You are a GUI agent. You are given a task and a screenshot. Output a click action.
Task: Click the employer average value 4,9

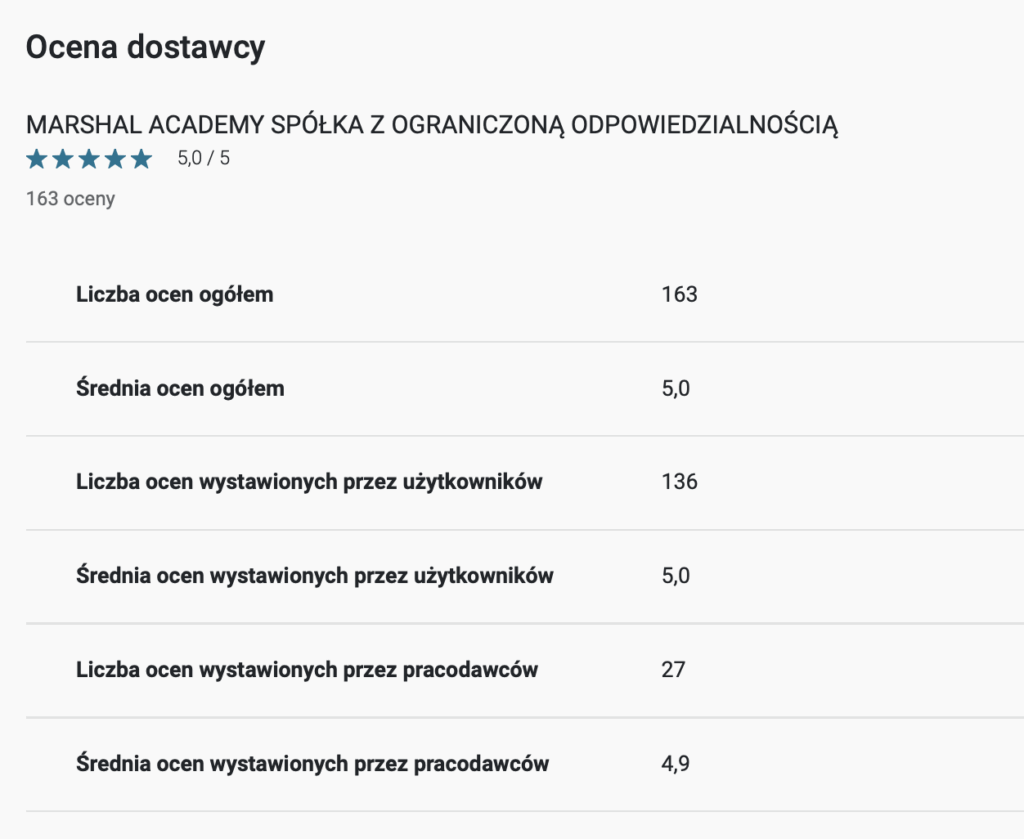coord(676,764)
